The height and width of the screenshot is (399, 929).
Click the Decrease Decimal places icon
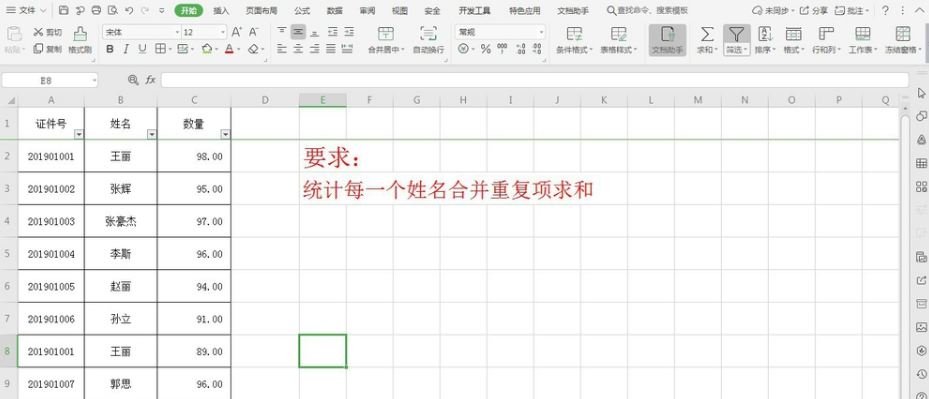(x=537, y=49)
